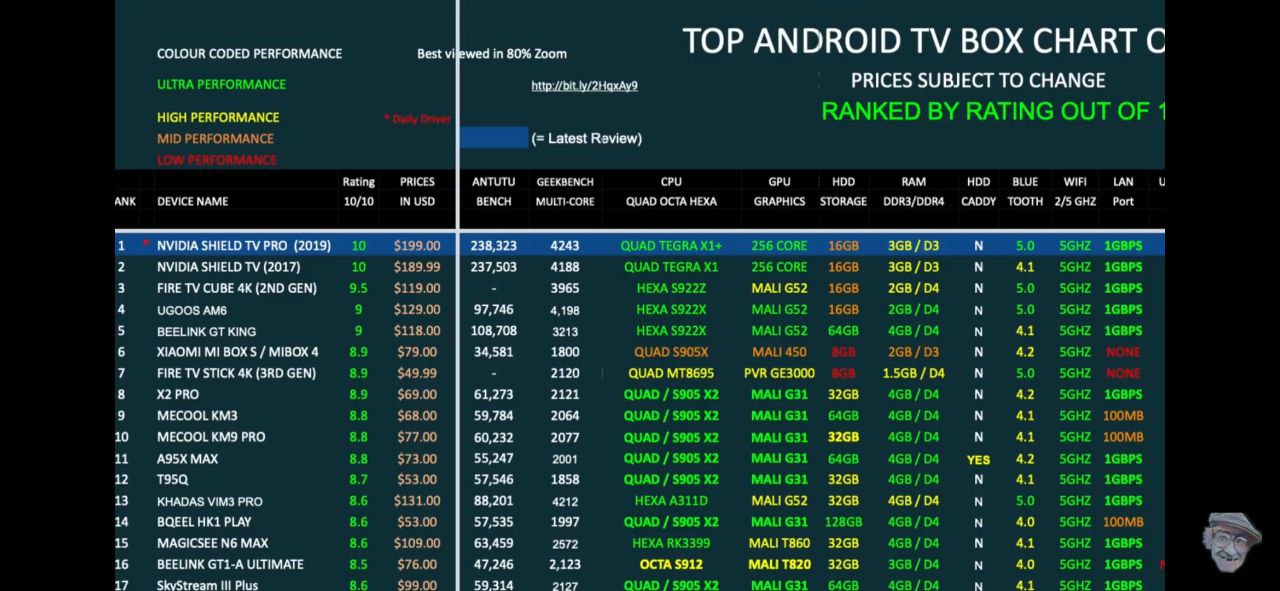
Task: Click the 238,323 Antutu score
Action: point(493,246)
